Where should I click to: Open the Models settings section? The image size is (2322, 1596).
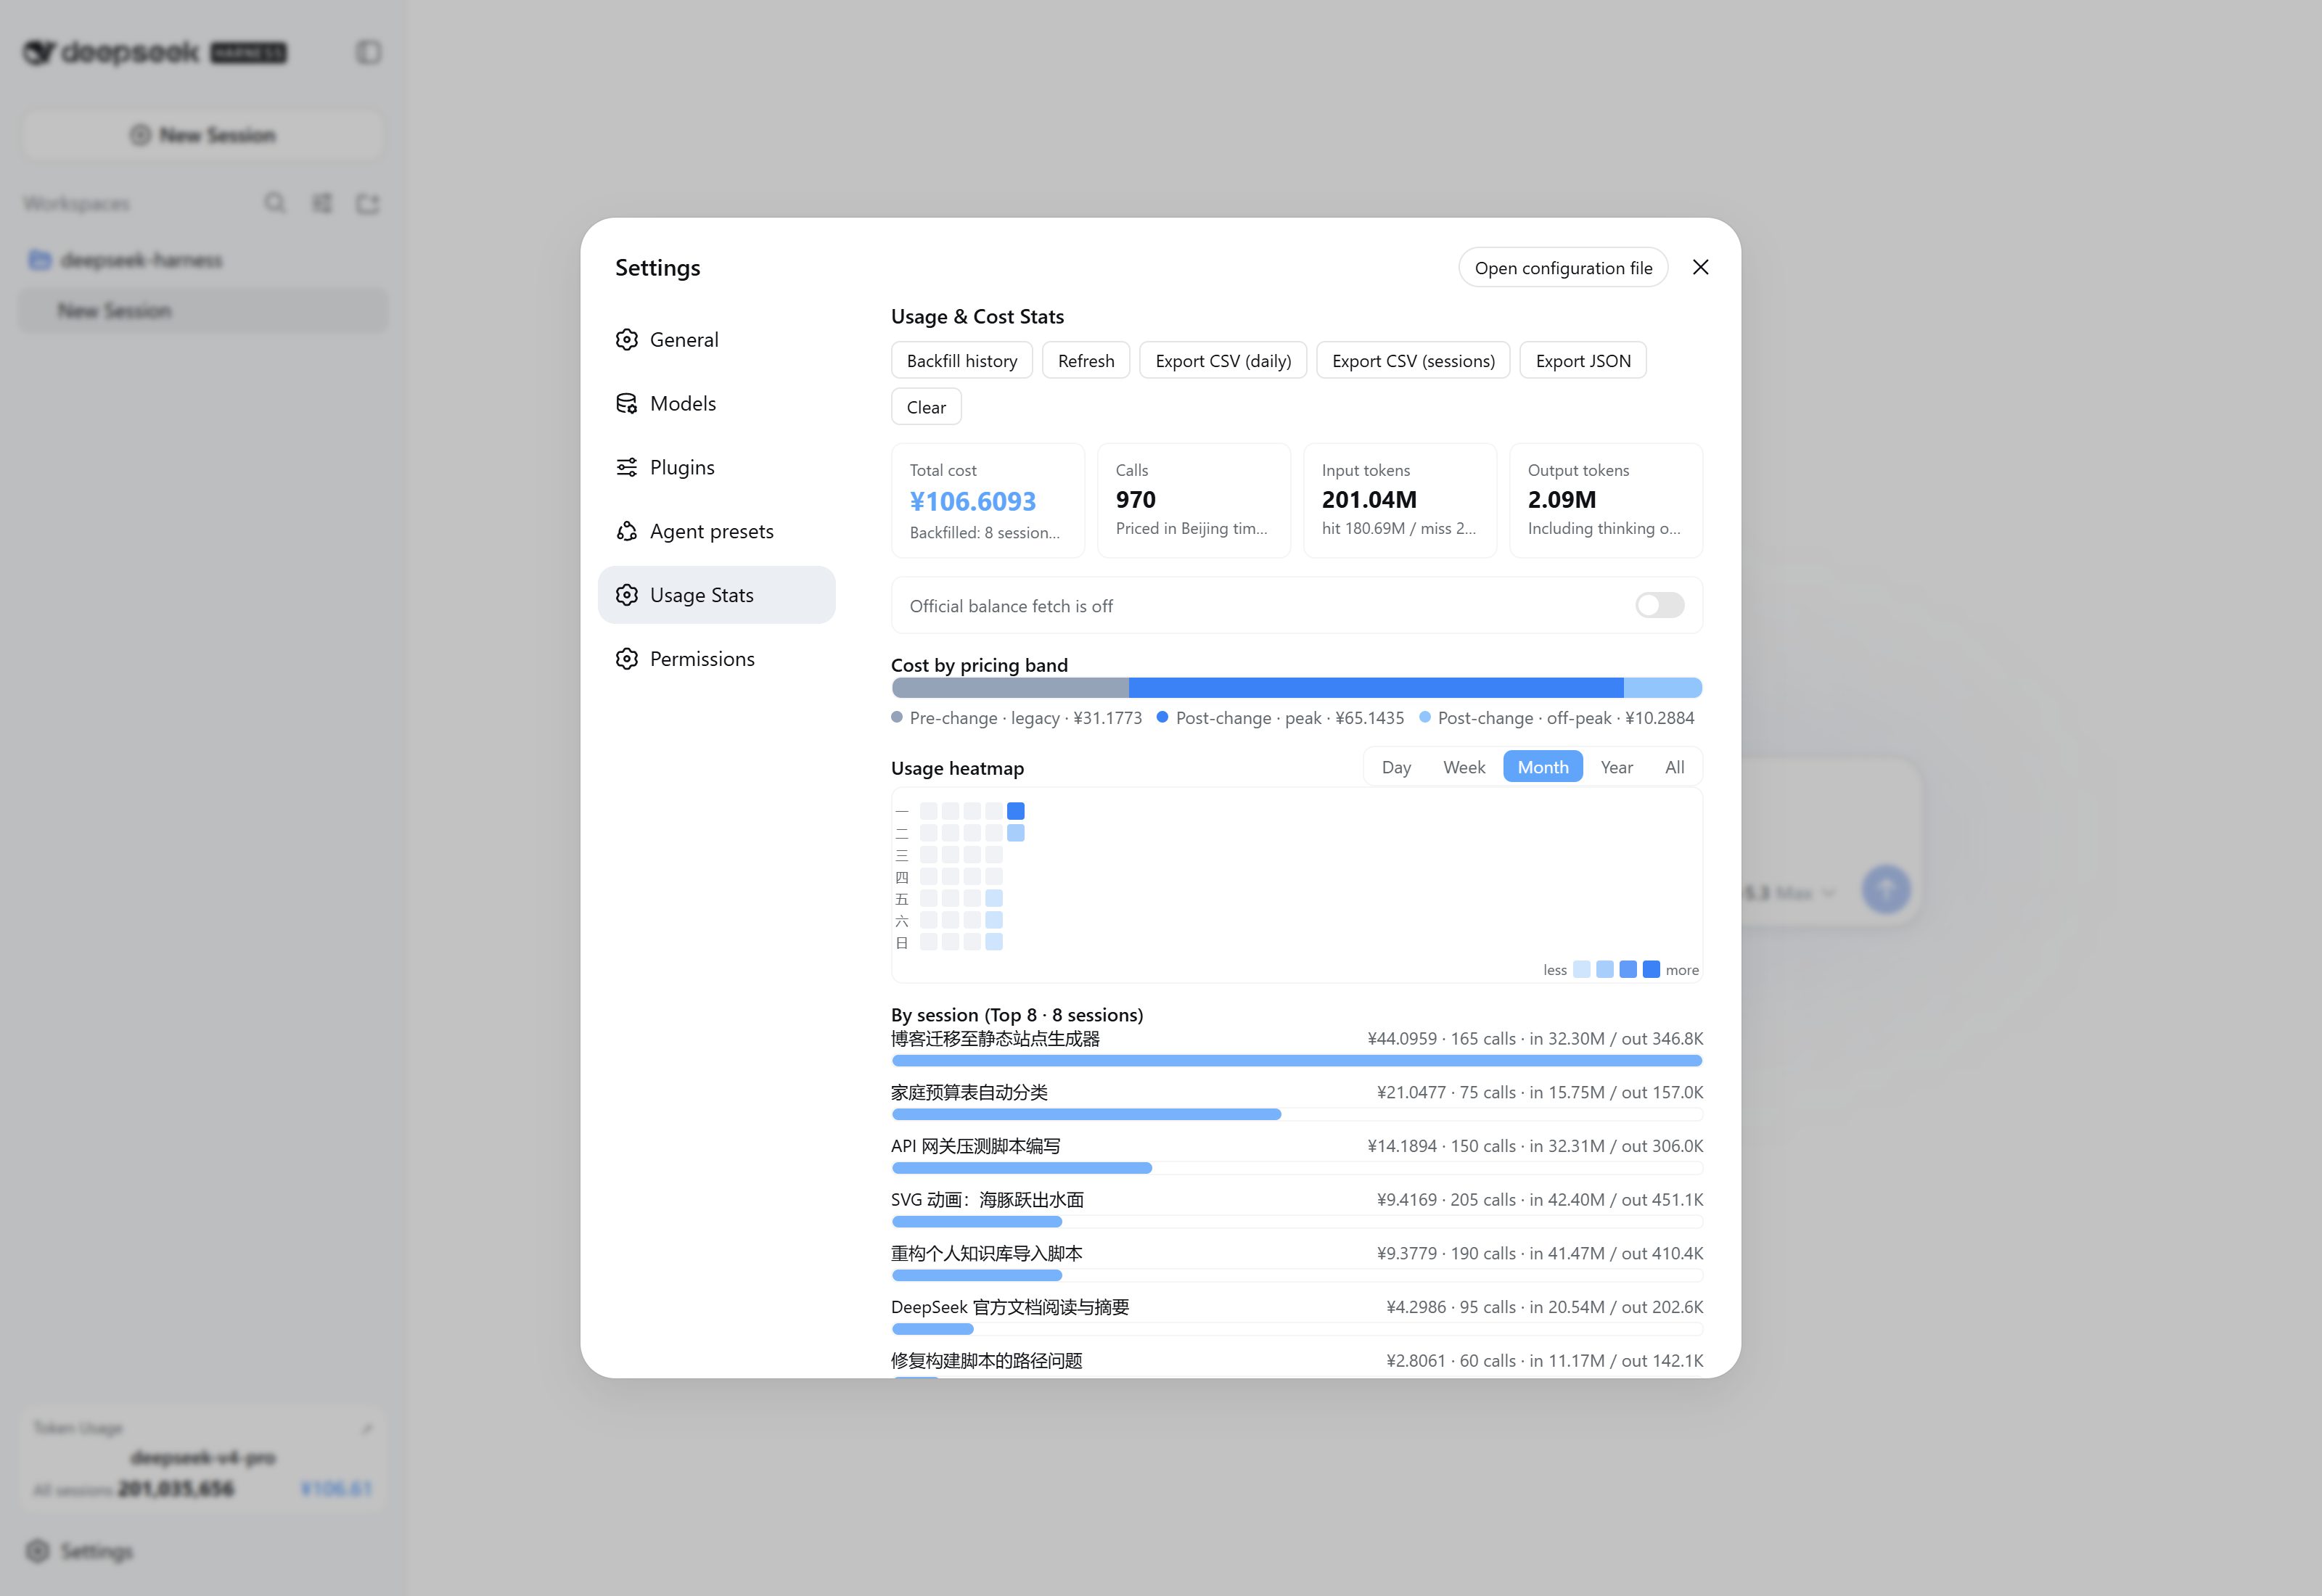point(717,404)
